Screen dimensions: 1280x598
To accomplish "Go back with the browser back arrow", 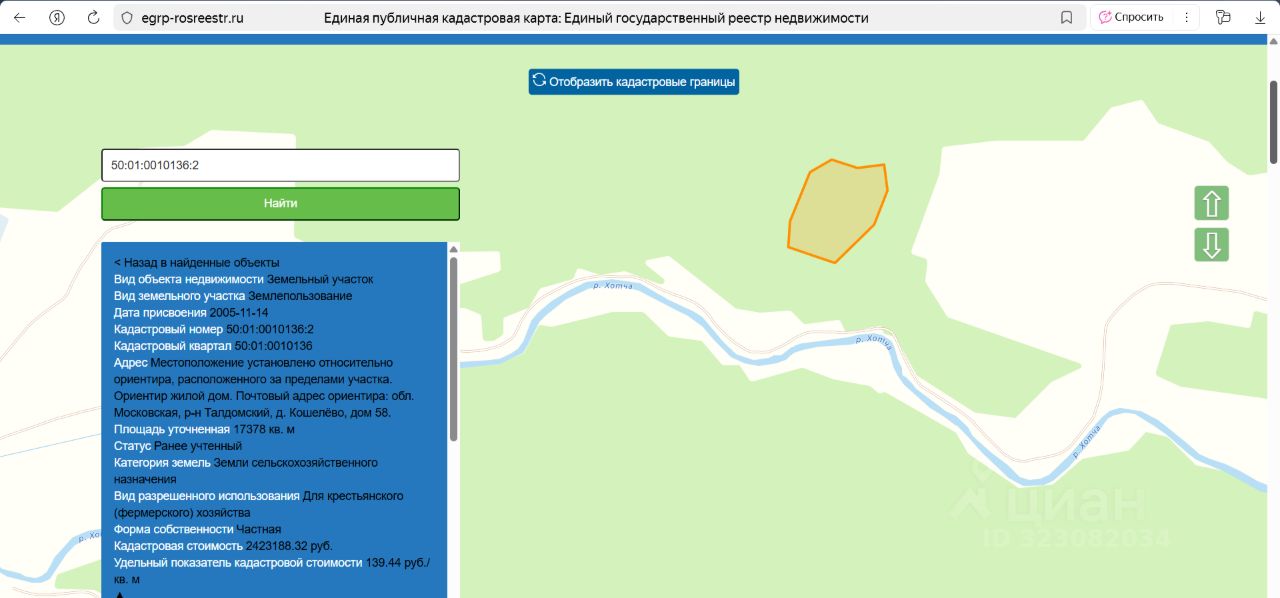I will [19, 17].
